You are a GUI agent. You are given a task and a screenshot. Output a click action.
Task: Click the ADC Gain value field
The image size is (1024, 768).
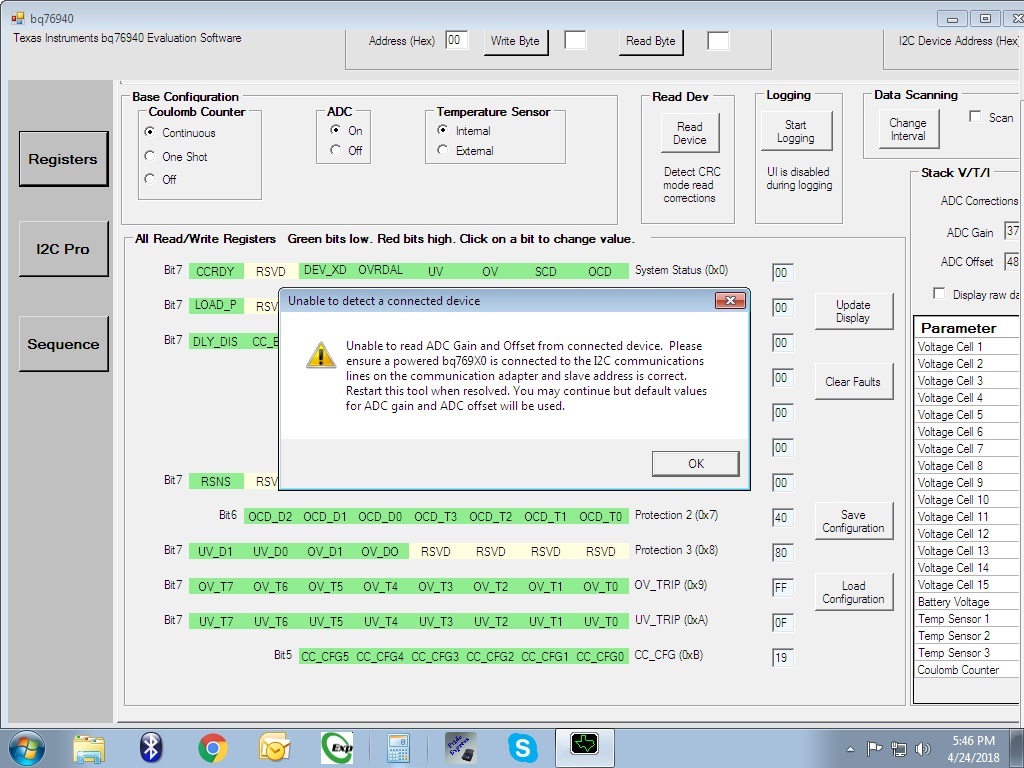[x=1012, y=231]
